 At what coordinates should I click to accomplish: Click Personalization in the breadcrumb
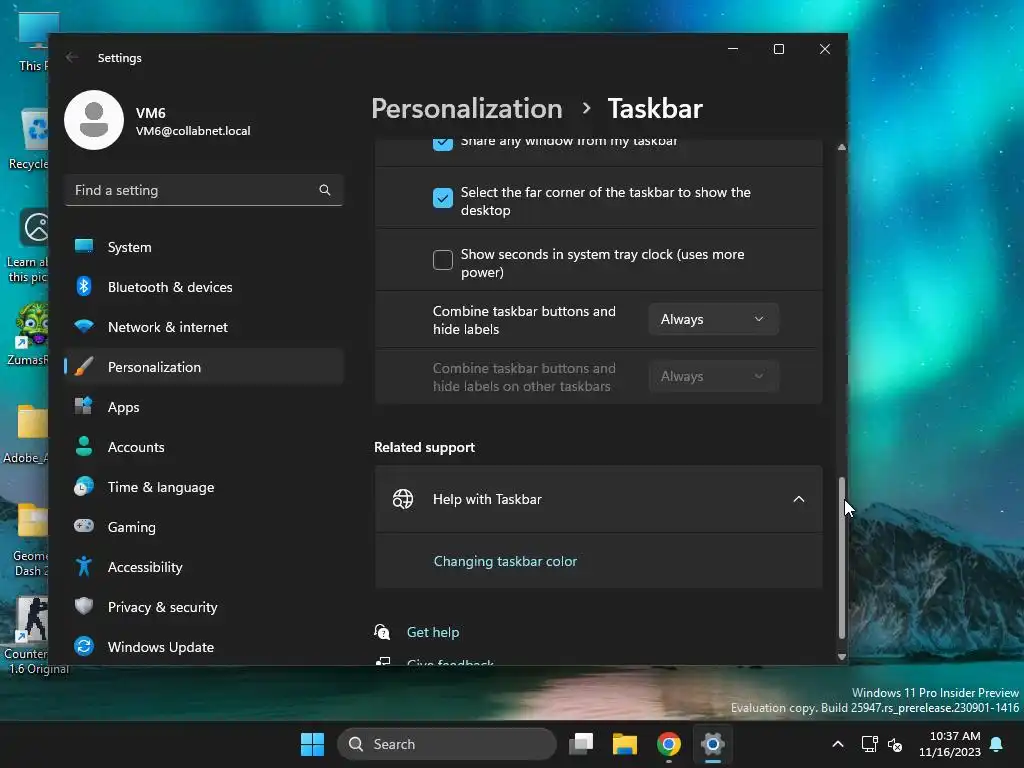(x=466, y=108)
